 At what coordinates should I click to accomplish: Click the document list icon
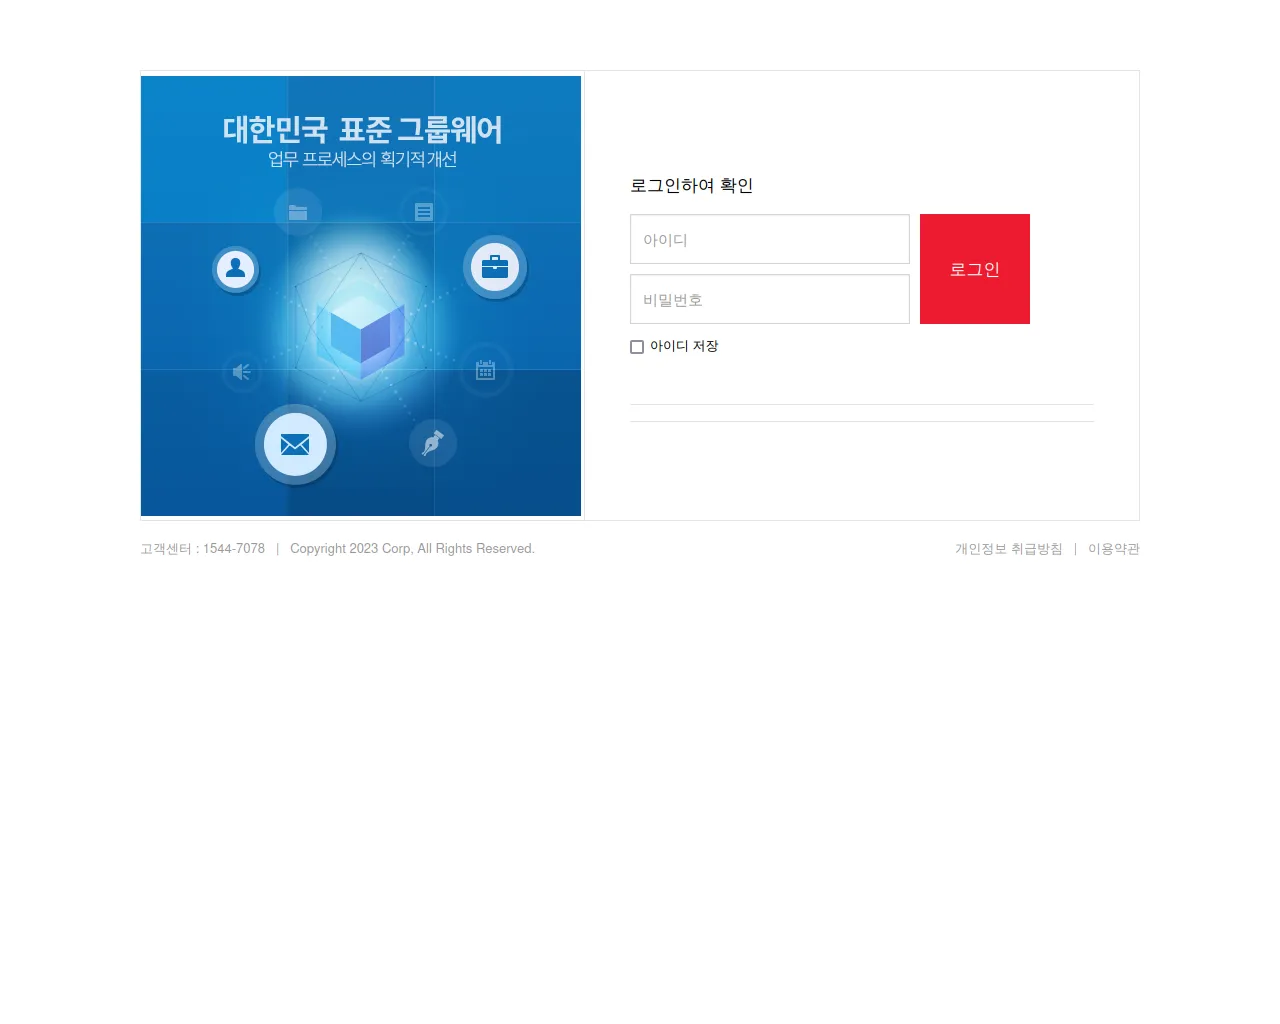tap(424, 212)
